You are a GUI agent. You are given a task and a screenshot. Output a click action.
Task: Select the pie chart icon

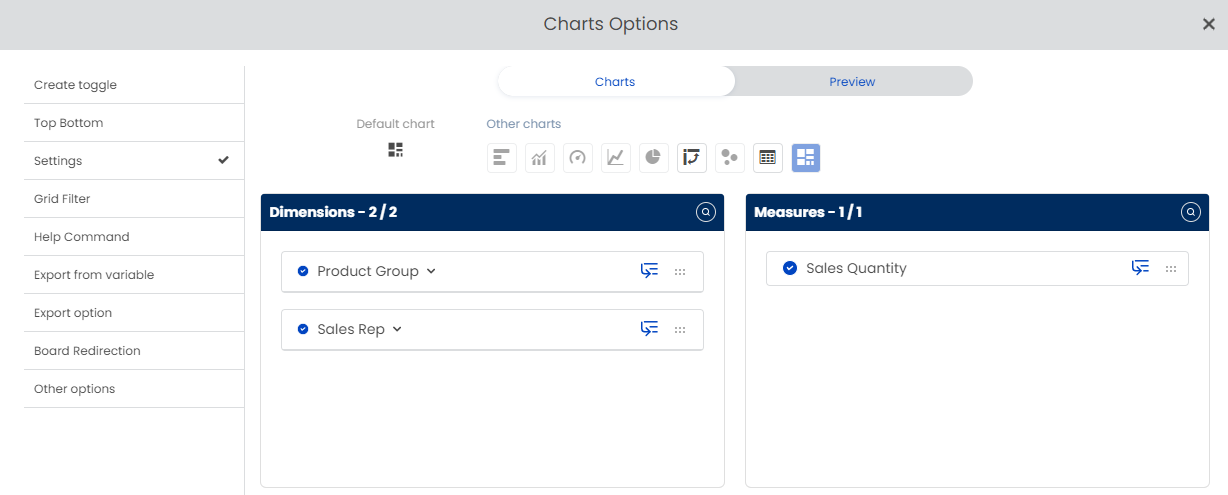click(x=654, y=158)
